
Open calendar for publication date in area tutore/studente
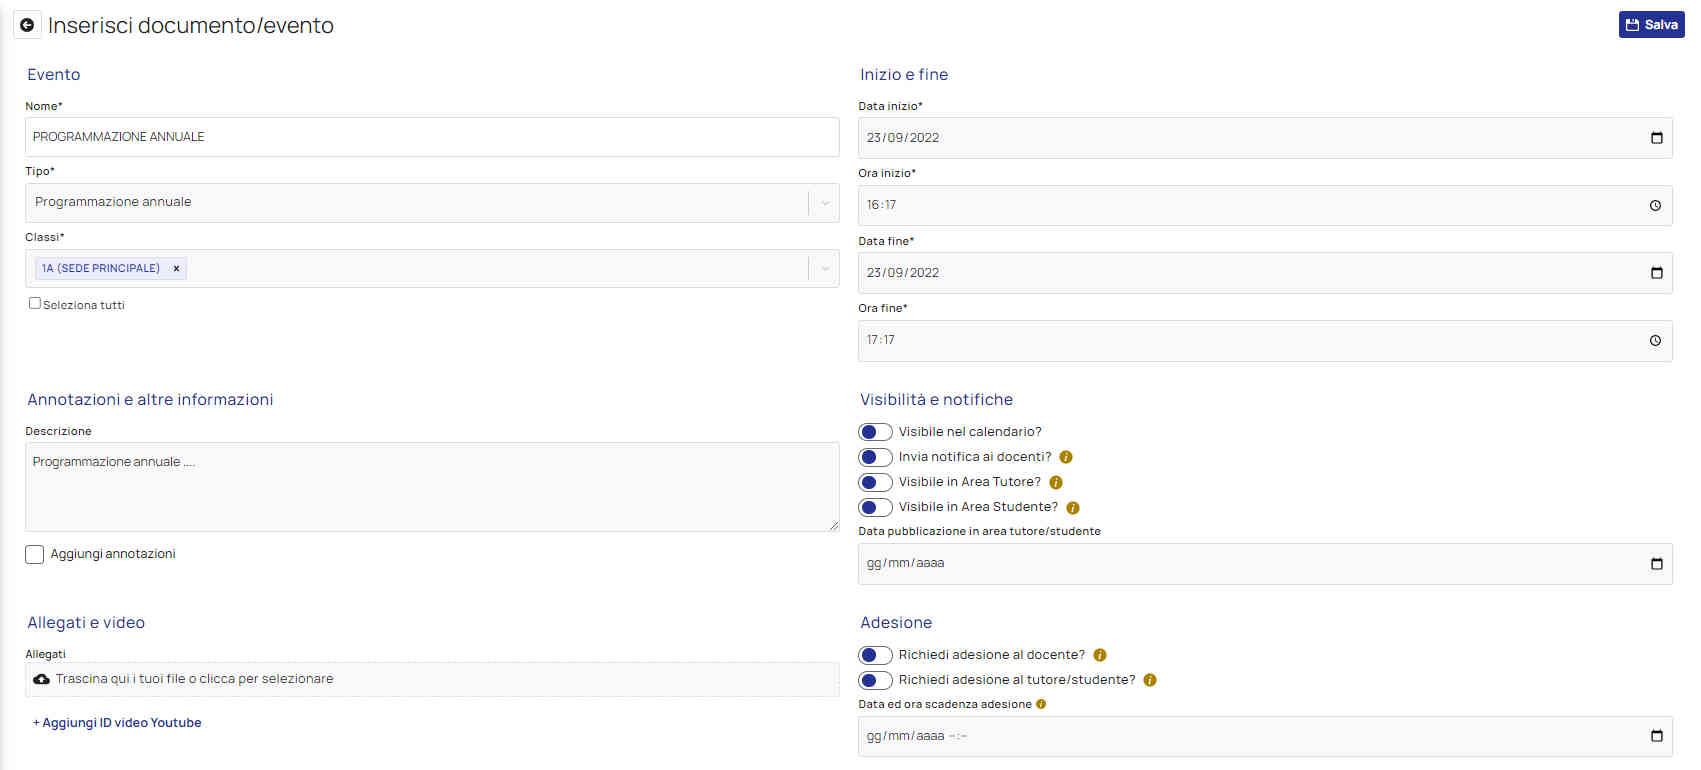pos(1656,564)
